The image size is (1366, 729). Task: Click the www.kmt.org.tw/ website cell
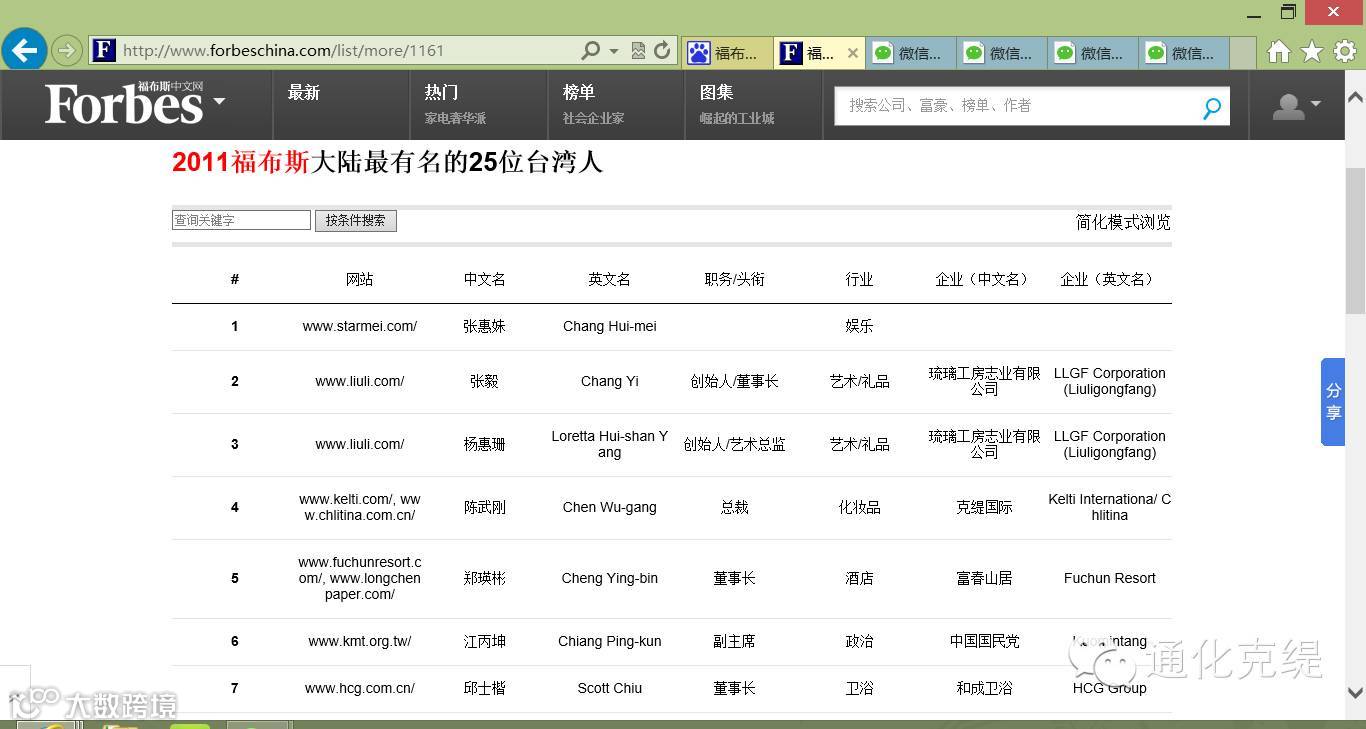[x=360, y=641]
